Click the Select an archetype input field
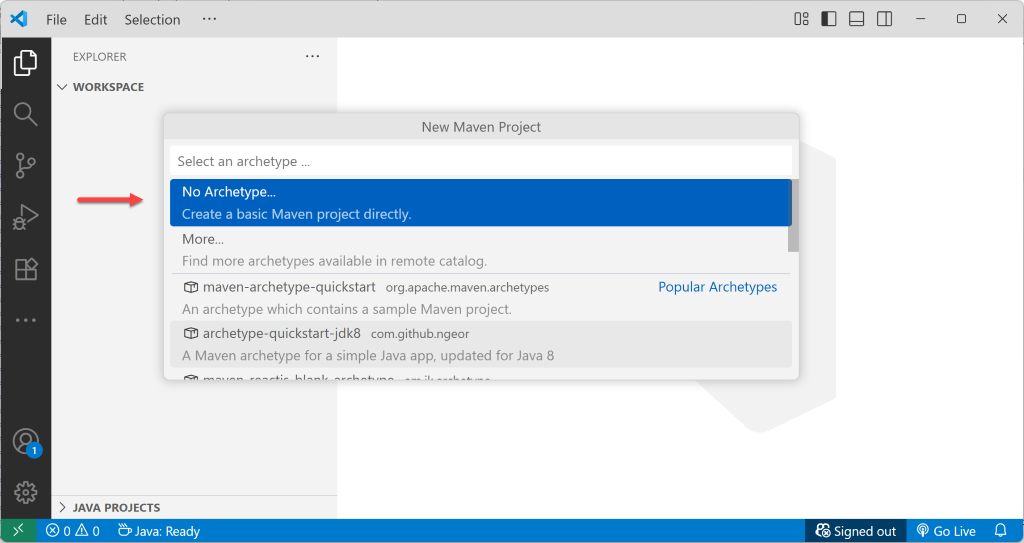Image resolution: width=1024 pixels, height=543 pixels. tap(480, 161)
